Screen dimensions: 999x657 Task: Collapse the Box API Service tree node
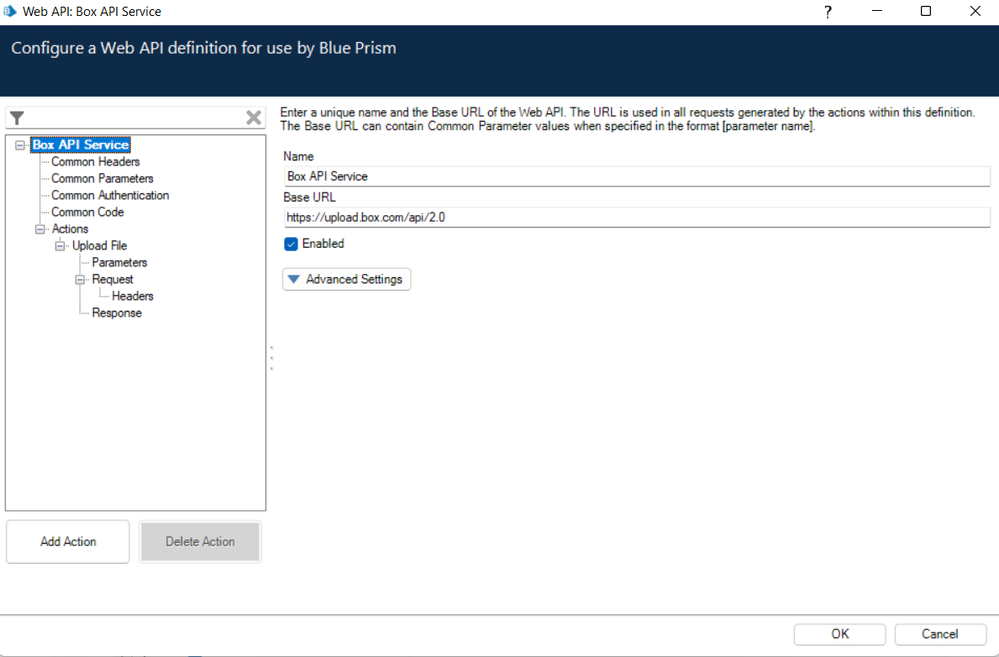click(x=20, y=145)
